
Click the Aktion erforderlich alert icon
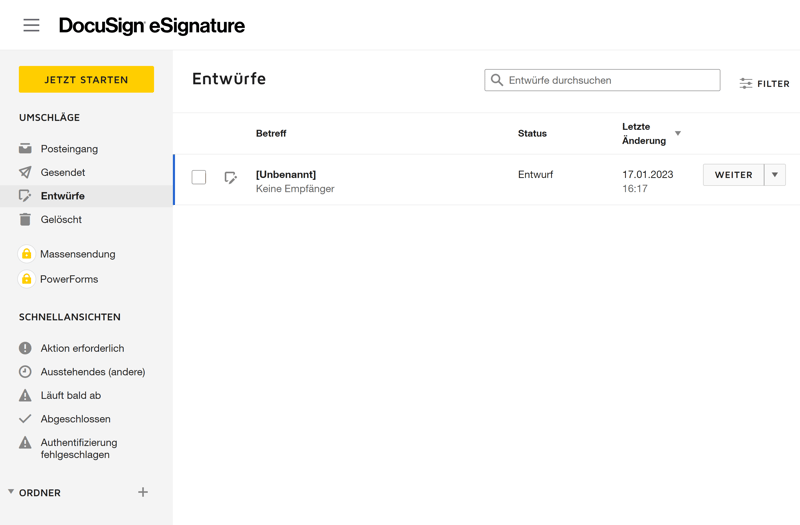coord(25,348)
